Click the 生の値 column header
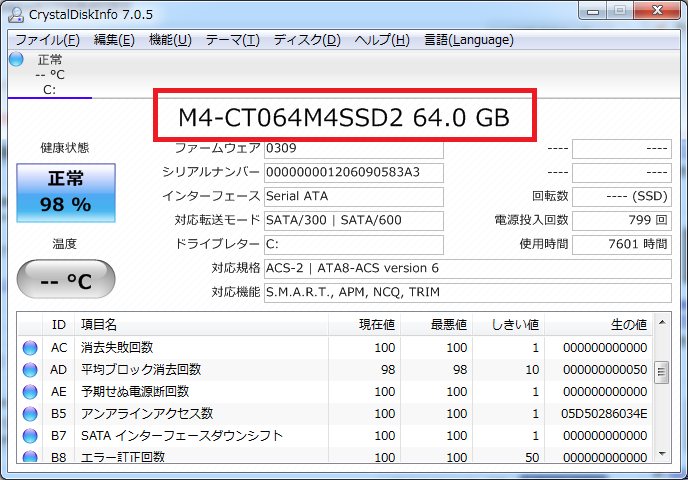 coord(598,325)
